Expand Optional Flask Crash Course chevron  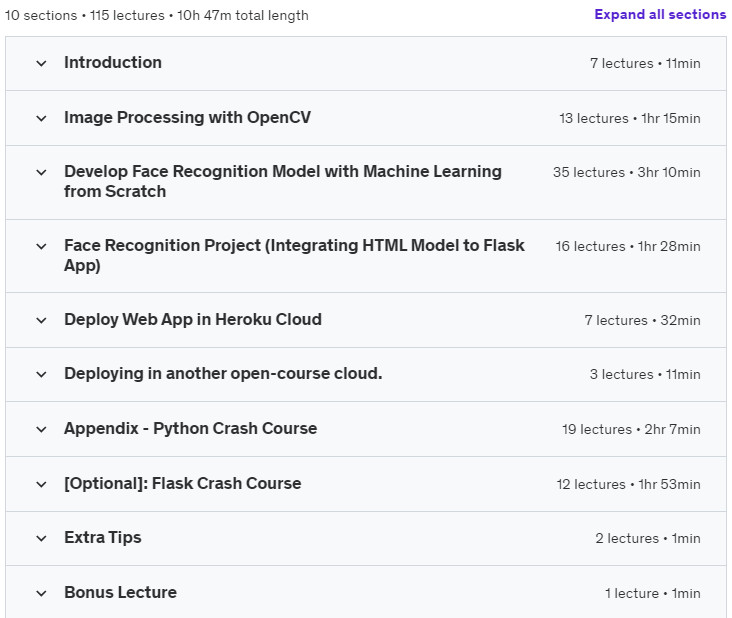[42, 485]
